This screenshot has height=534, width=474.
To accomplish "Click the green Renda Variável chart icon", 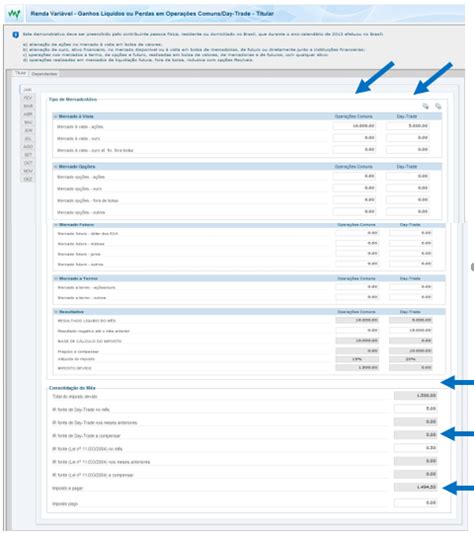I will 14,14.
